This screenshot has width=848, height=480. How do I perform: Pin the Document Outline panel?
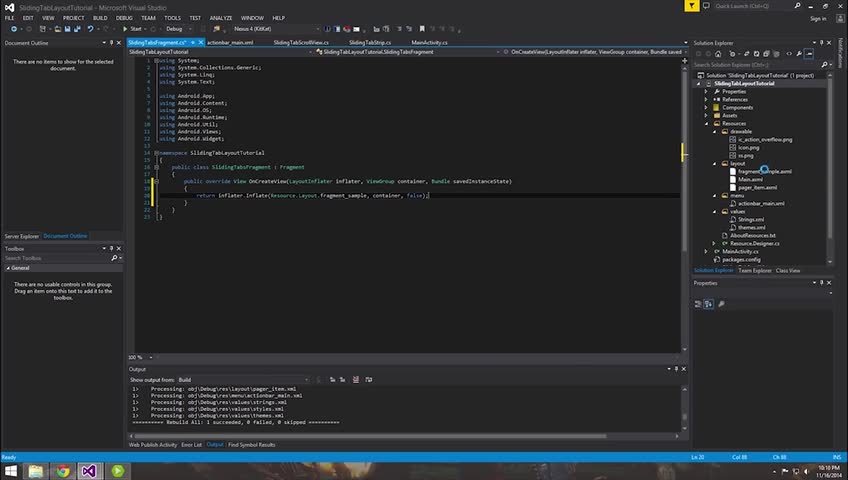[111, 43]
